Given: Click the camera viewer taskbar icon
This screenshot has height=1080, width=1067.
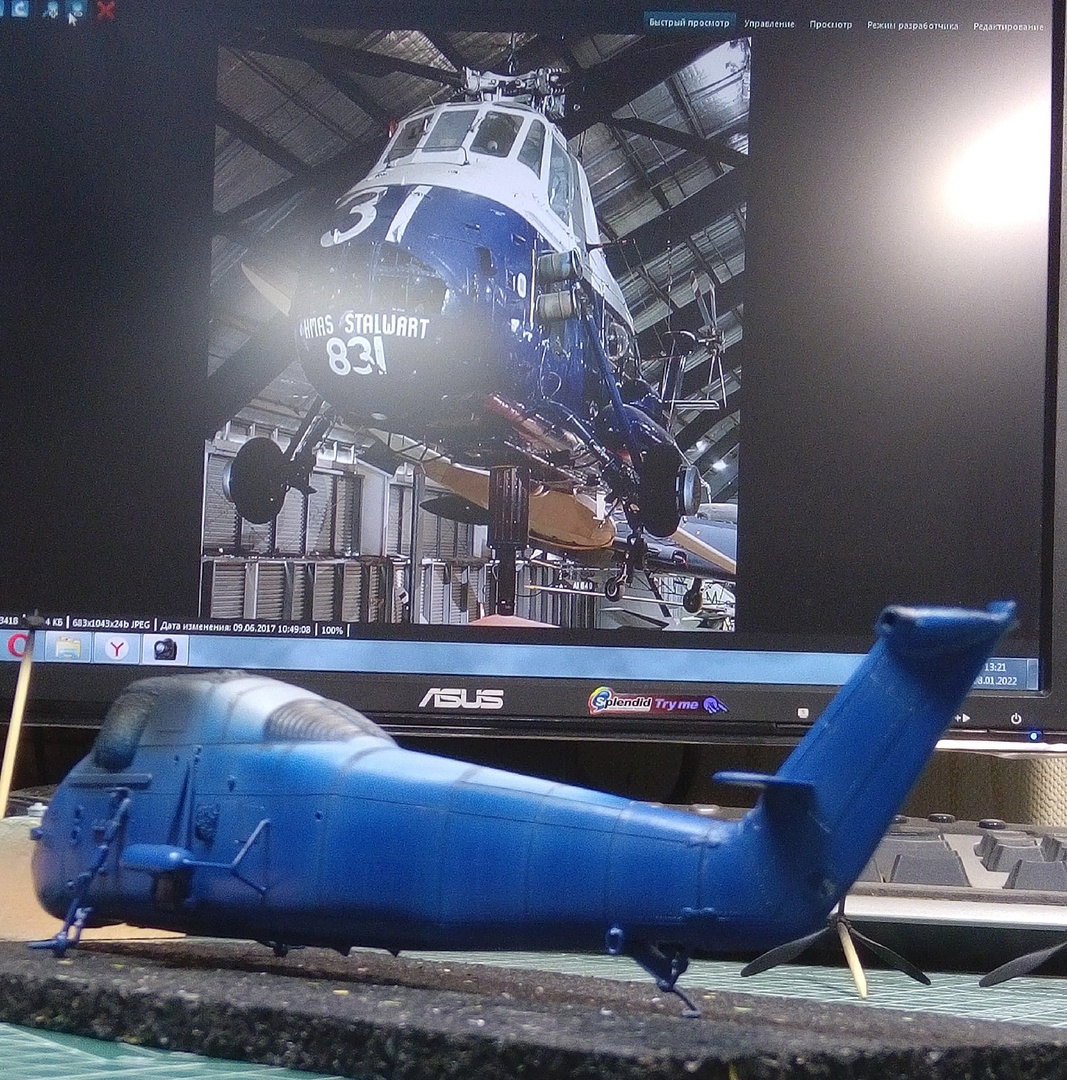Looking at the screenshot, I should pos(164,648).
